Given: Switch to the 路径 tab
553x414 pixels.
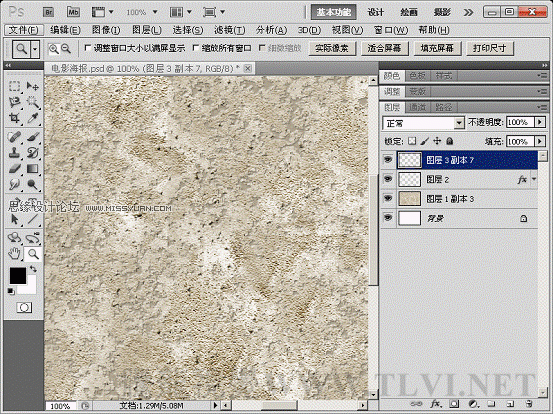Looking at the screenshot, I should 443,107.
